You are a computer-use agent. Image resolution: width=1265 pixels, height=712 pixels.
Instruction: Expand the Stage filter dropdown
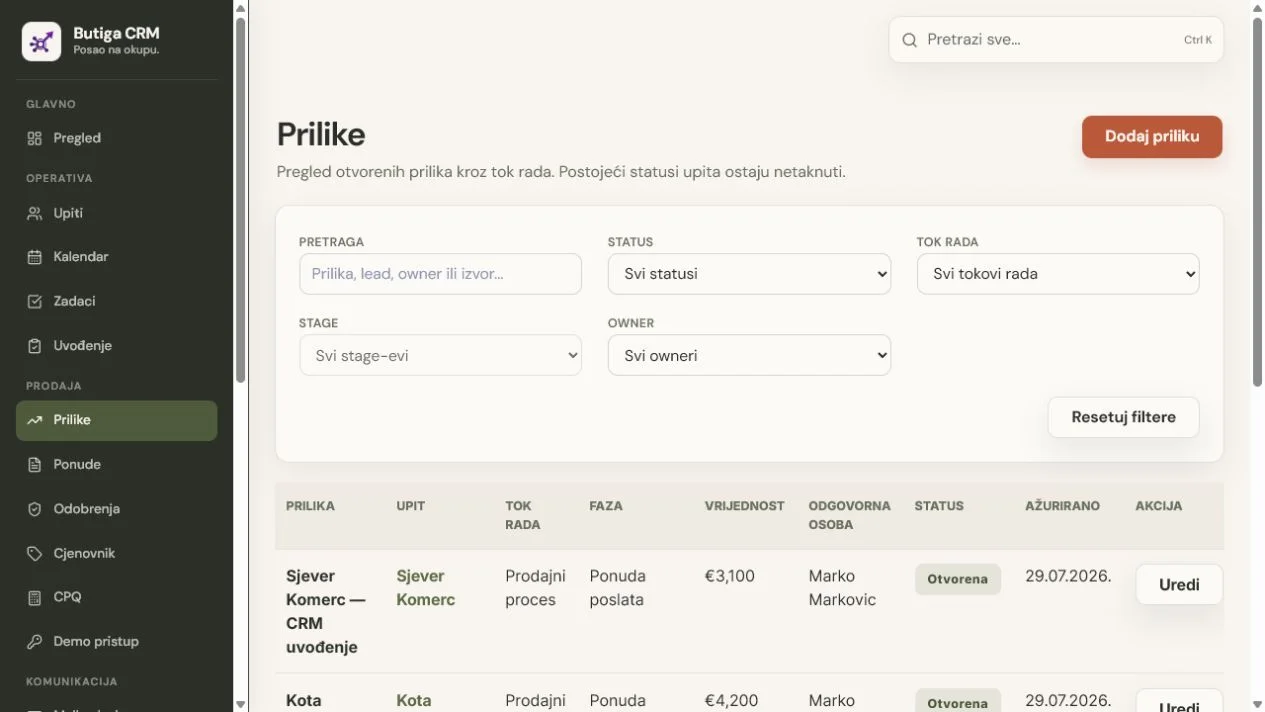[440, 355]
